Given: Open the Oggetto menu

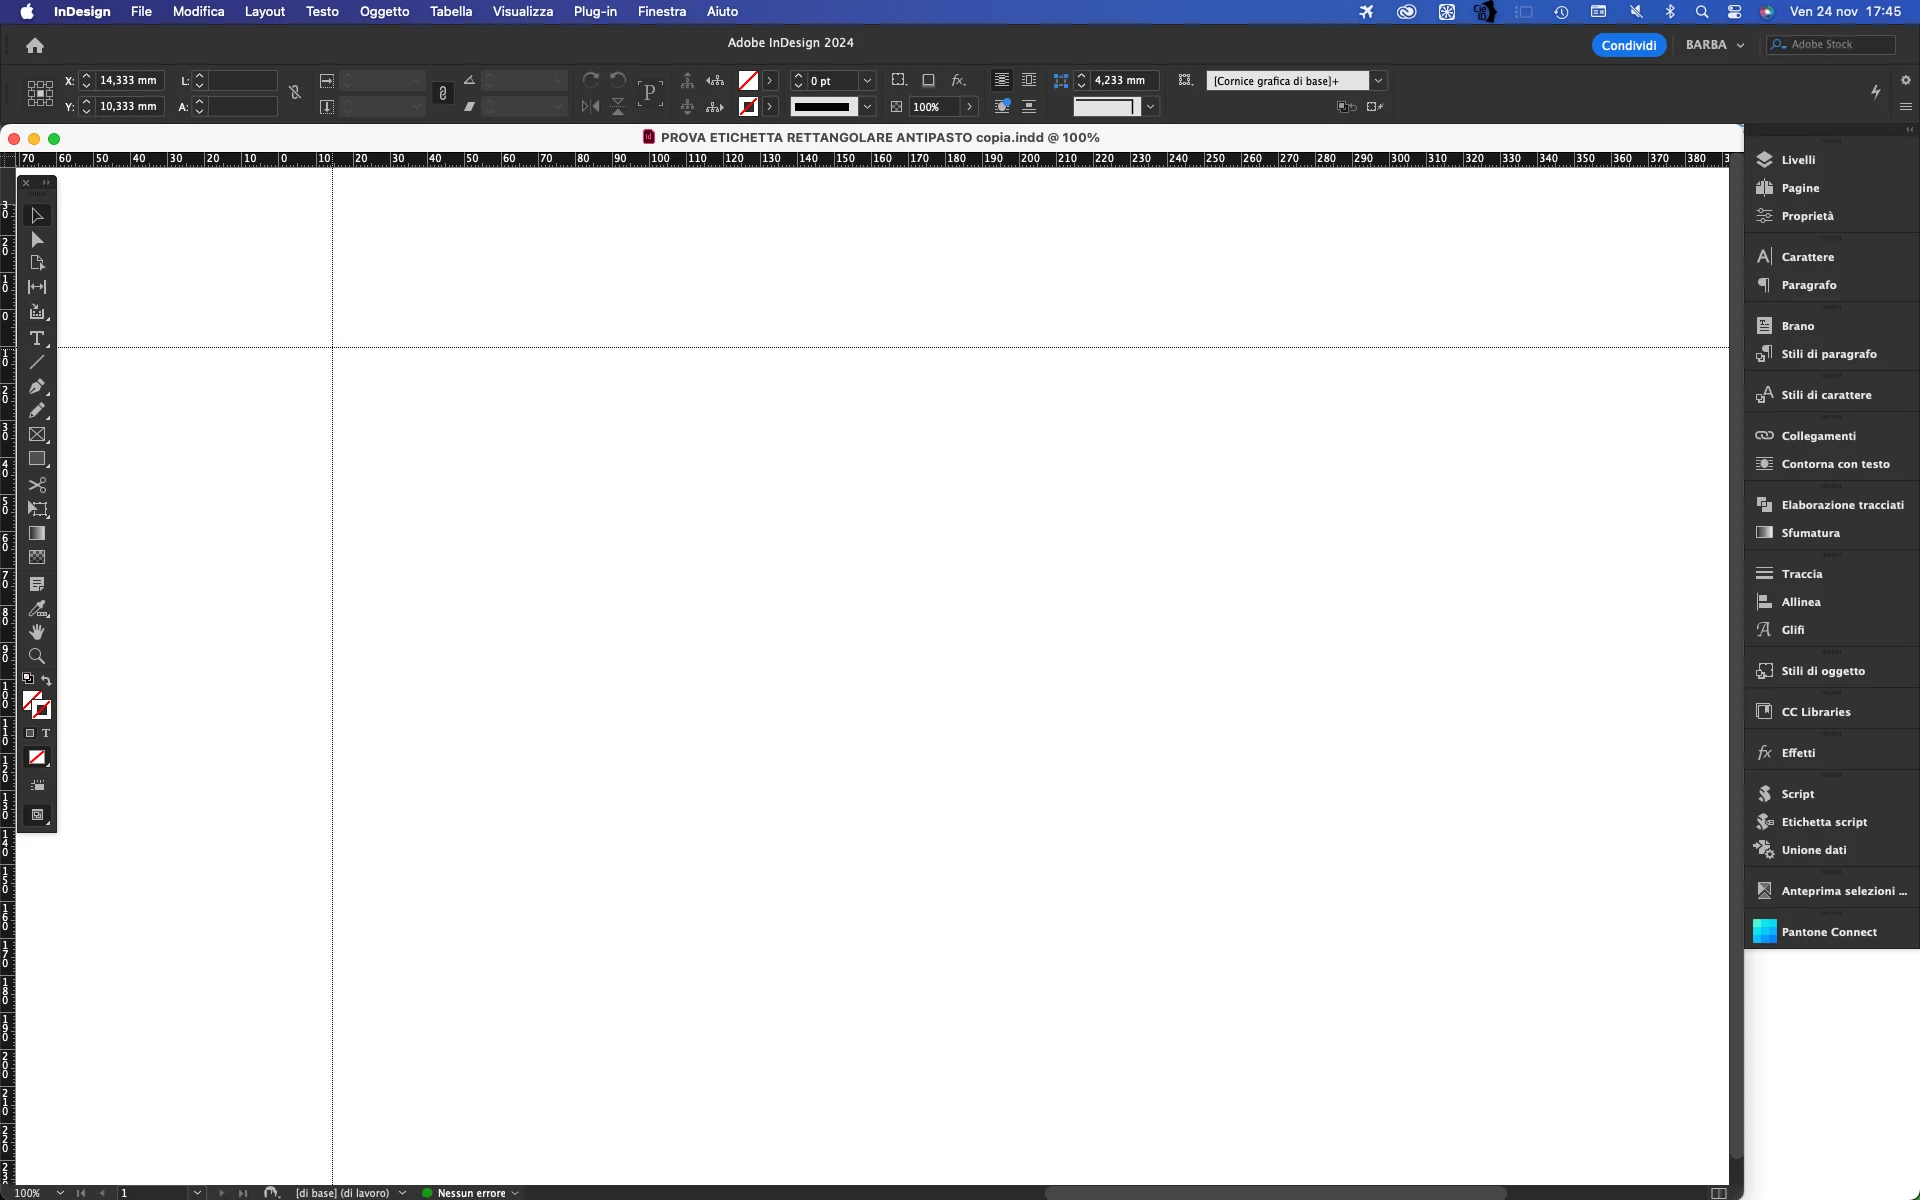Looking at the screenshot, I should pos(384,12).
